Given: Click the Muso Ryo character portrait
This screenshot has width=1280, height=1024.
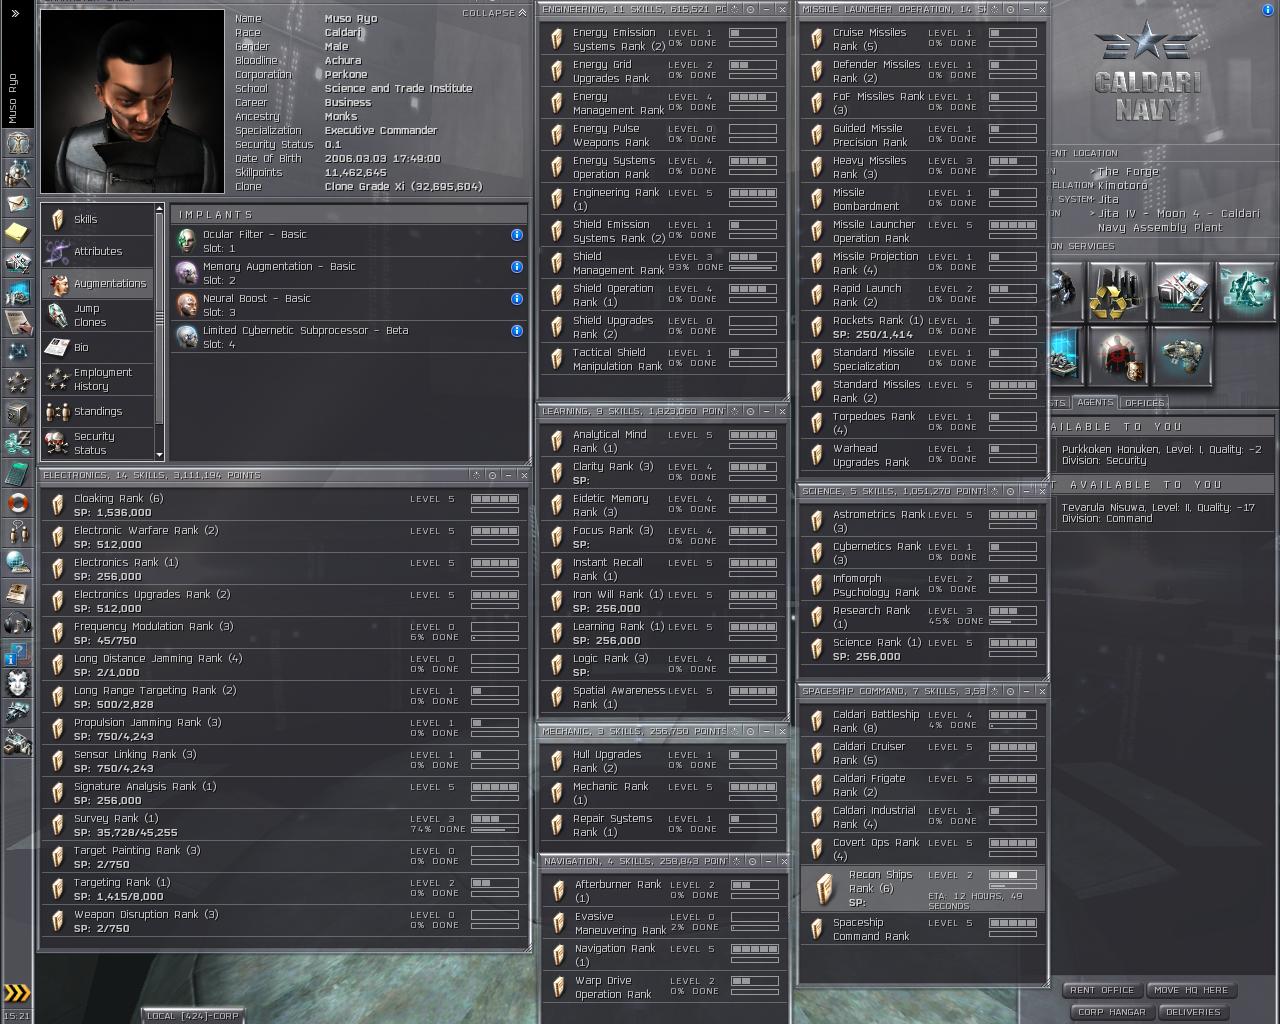Looking at the screenshot, I should [132, 101].
